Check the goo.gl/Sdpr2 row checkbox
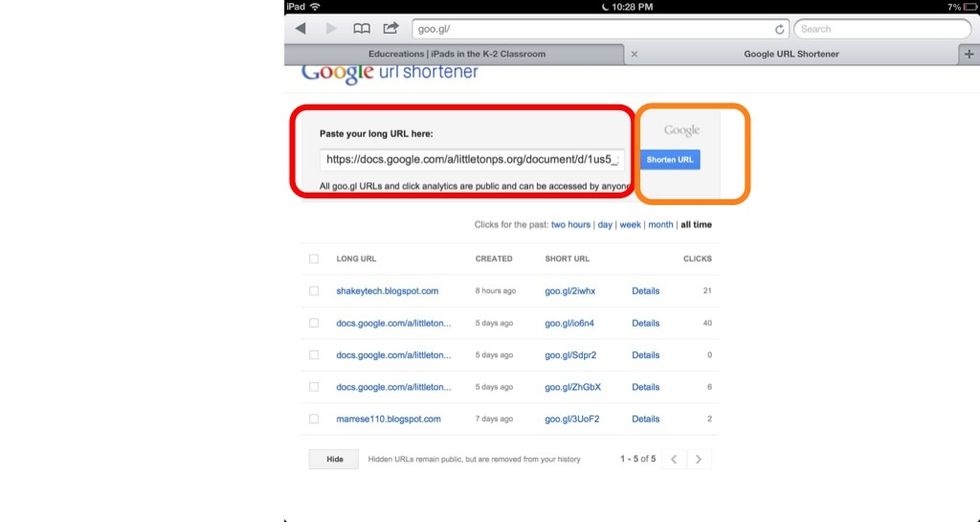 [x=314, y=355]
